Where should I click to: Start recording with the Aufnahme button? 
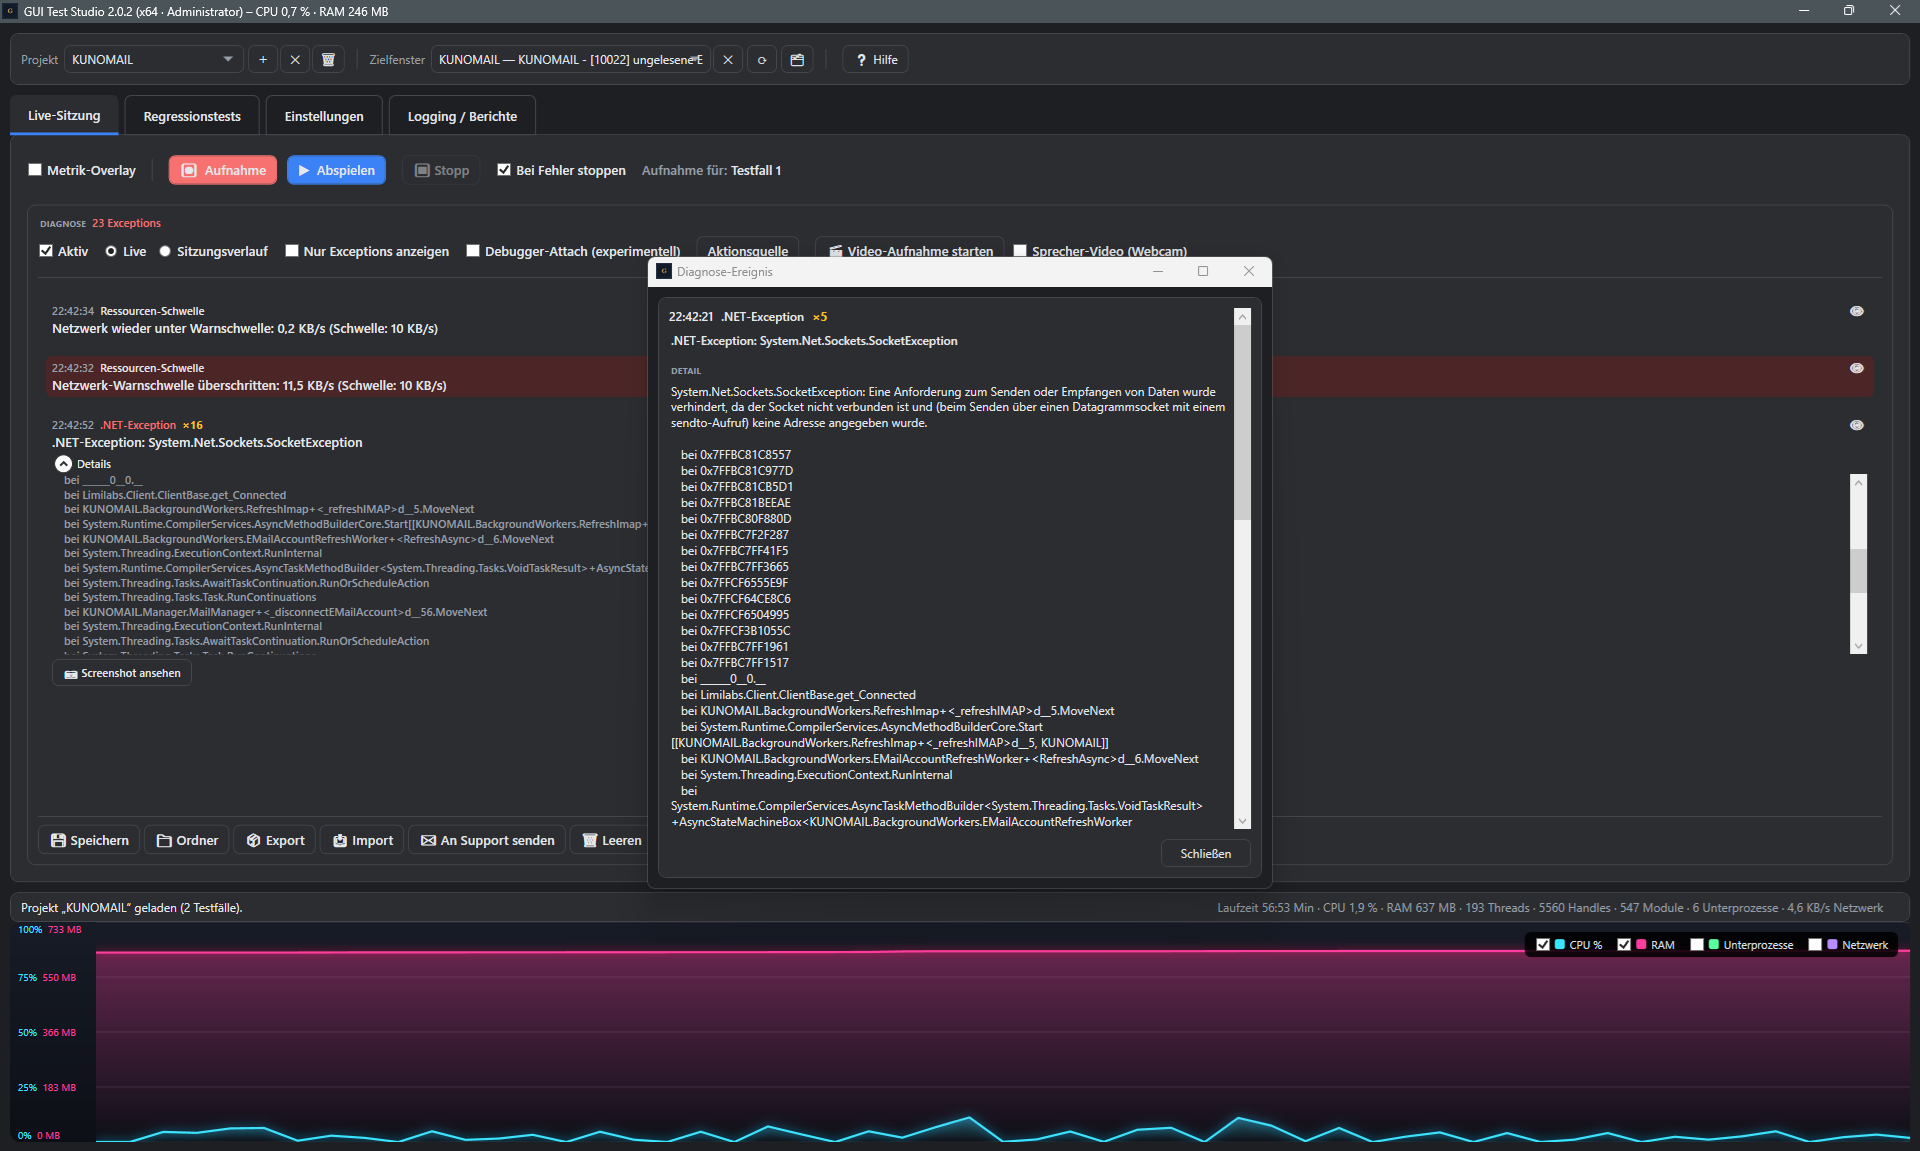(x=223, y=170)
